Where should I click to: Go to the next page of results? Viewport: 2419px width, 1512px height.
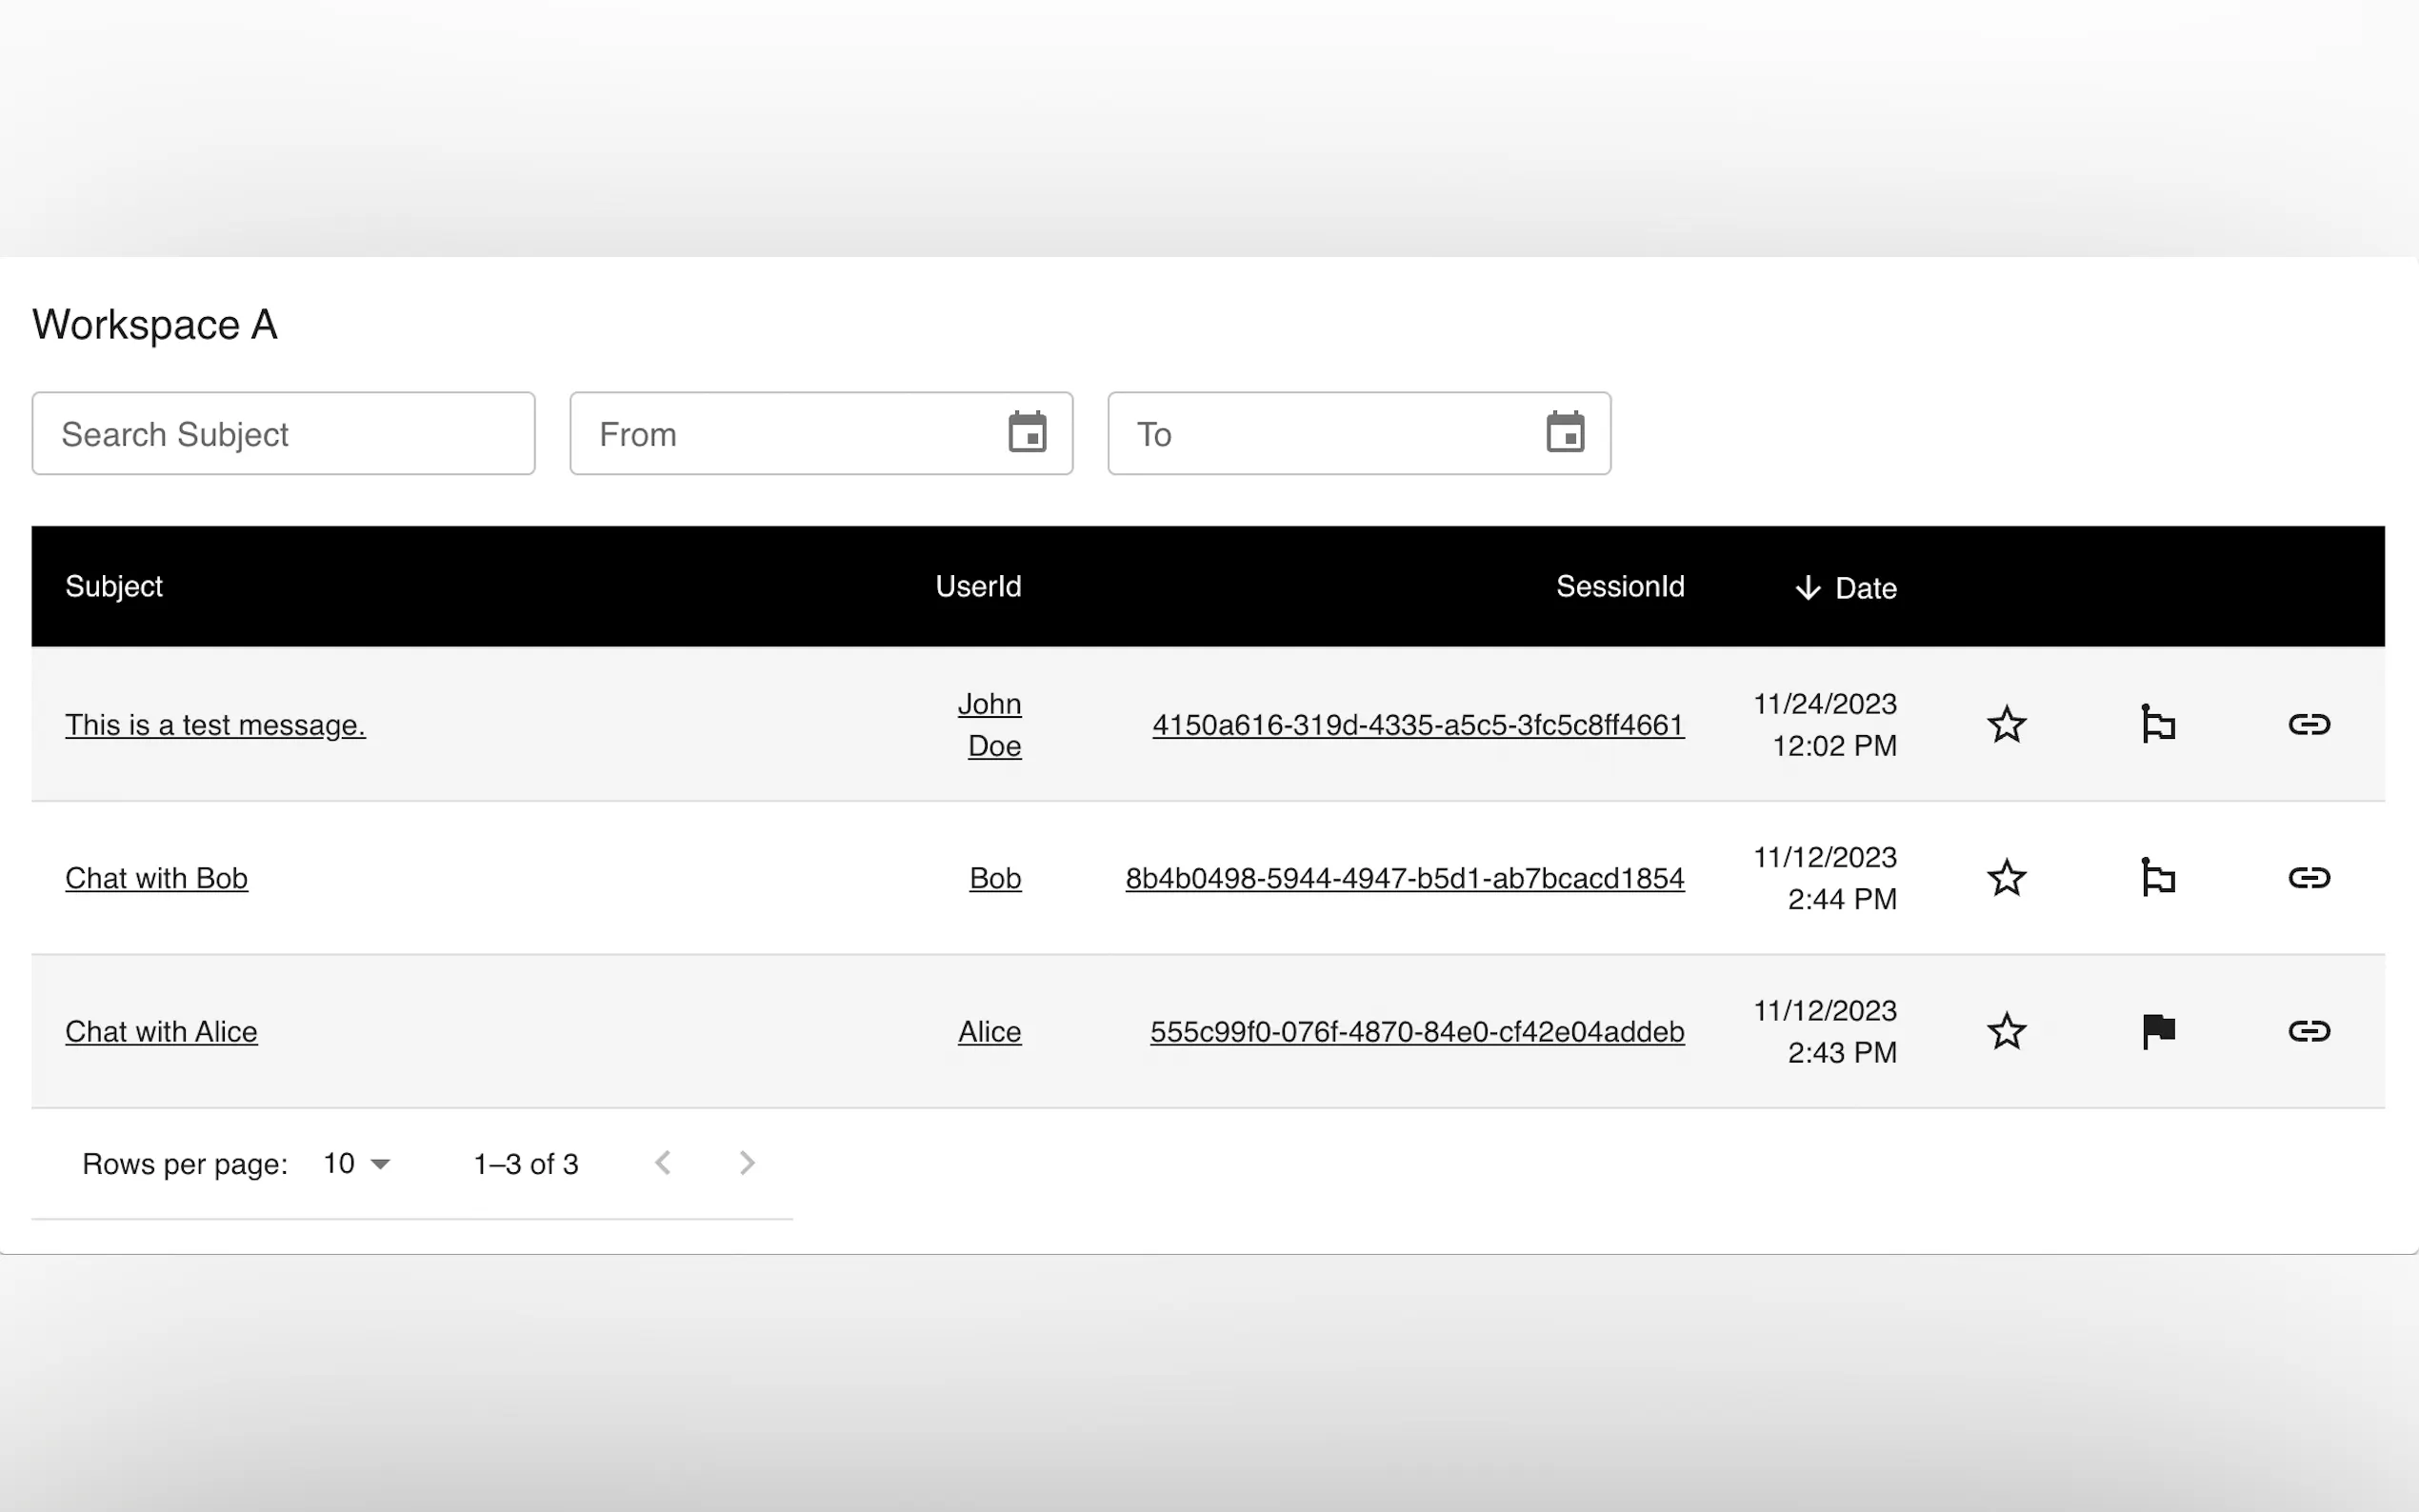pyautogui.click(x=746, y=1163)
